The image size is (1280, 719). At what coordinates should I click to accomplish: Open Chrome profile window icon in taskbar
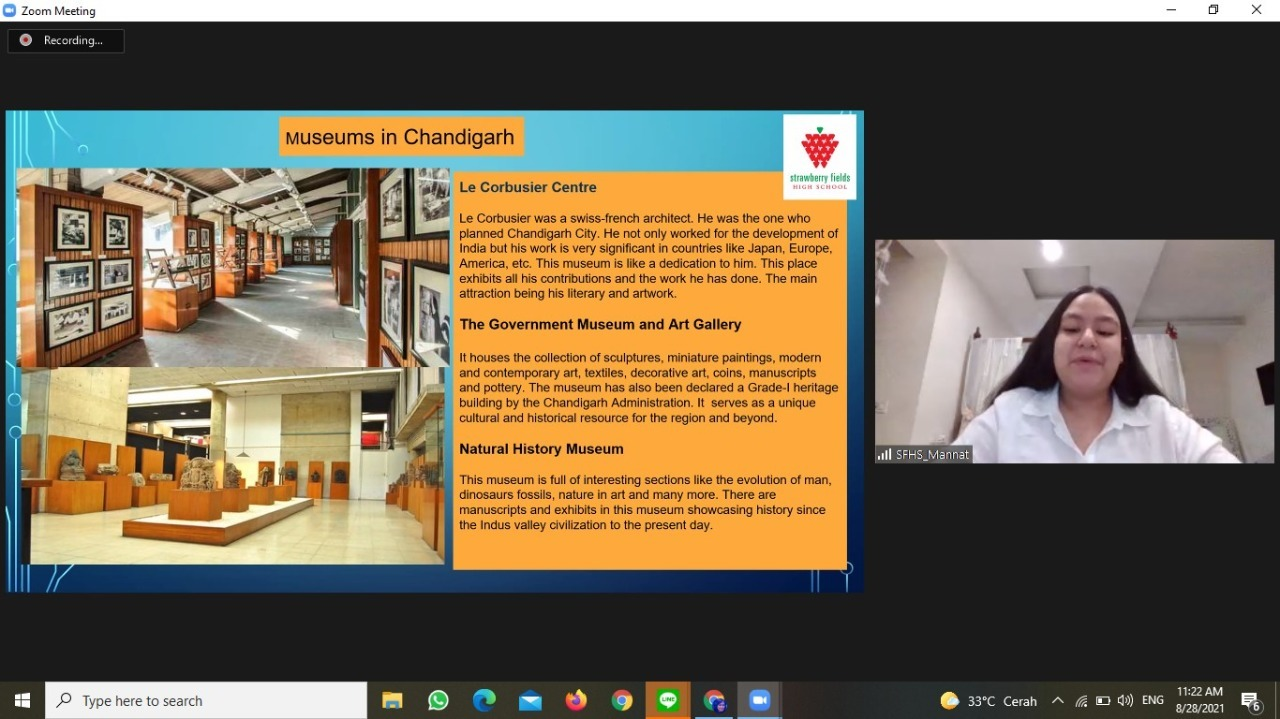pyautogui.click(x=714, y=701)
